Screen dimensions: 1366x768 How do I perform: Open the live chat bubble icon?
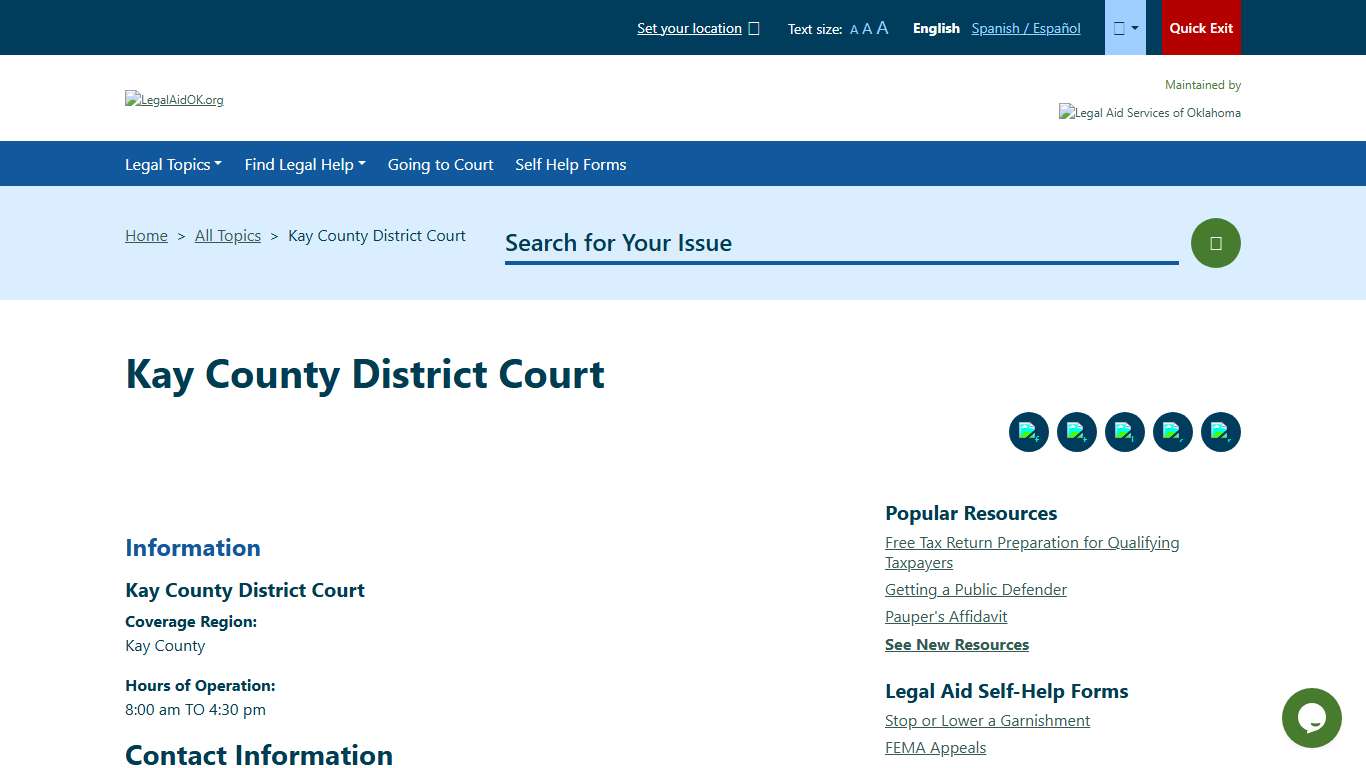point(1311,717)
